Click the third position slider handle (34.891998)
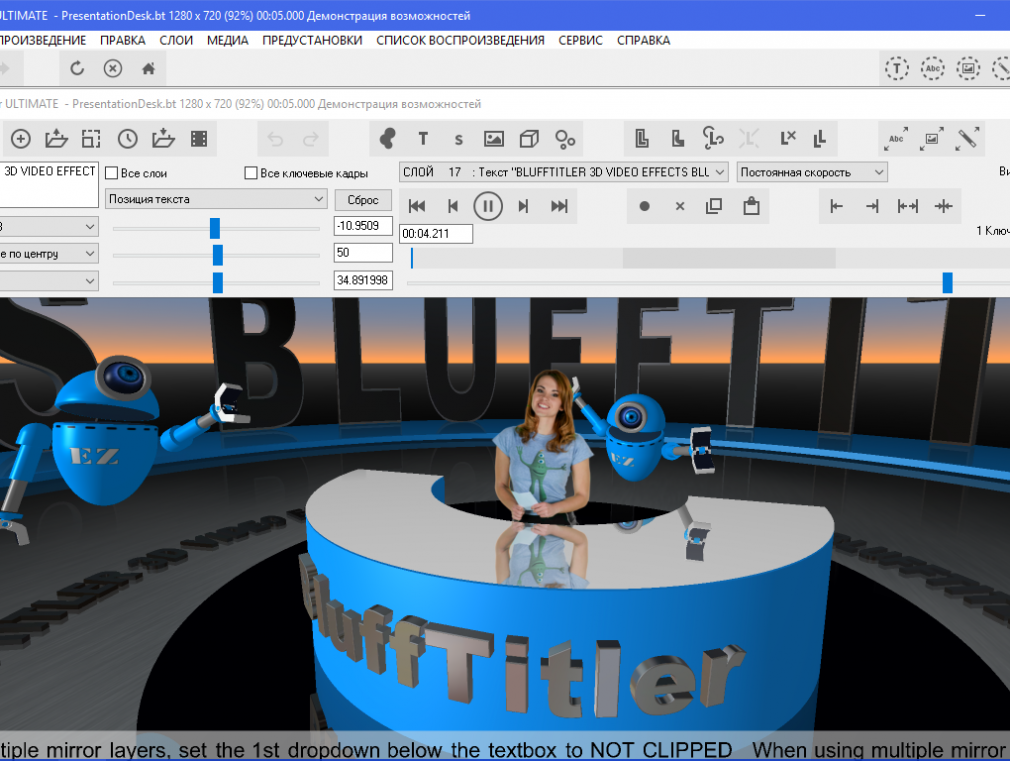Screen dimensions: 1010x761 pyautogui.click(x=218, y=282)
